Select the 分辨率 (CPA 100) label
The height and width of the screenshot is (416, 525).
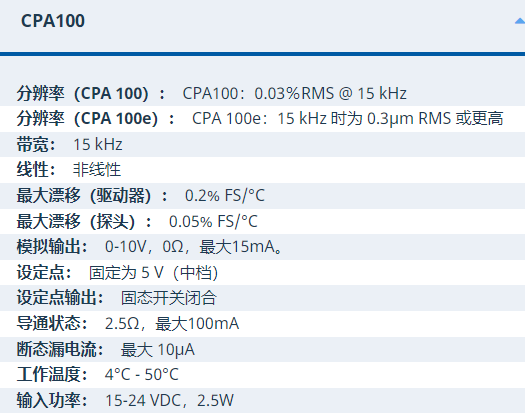pyautogui.click(x=91, y=93)
